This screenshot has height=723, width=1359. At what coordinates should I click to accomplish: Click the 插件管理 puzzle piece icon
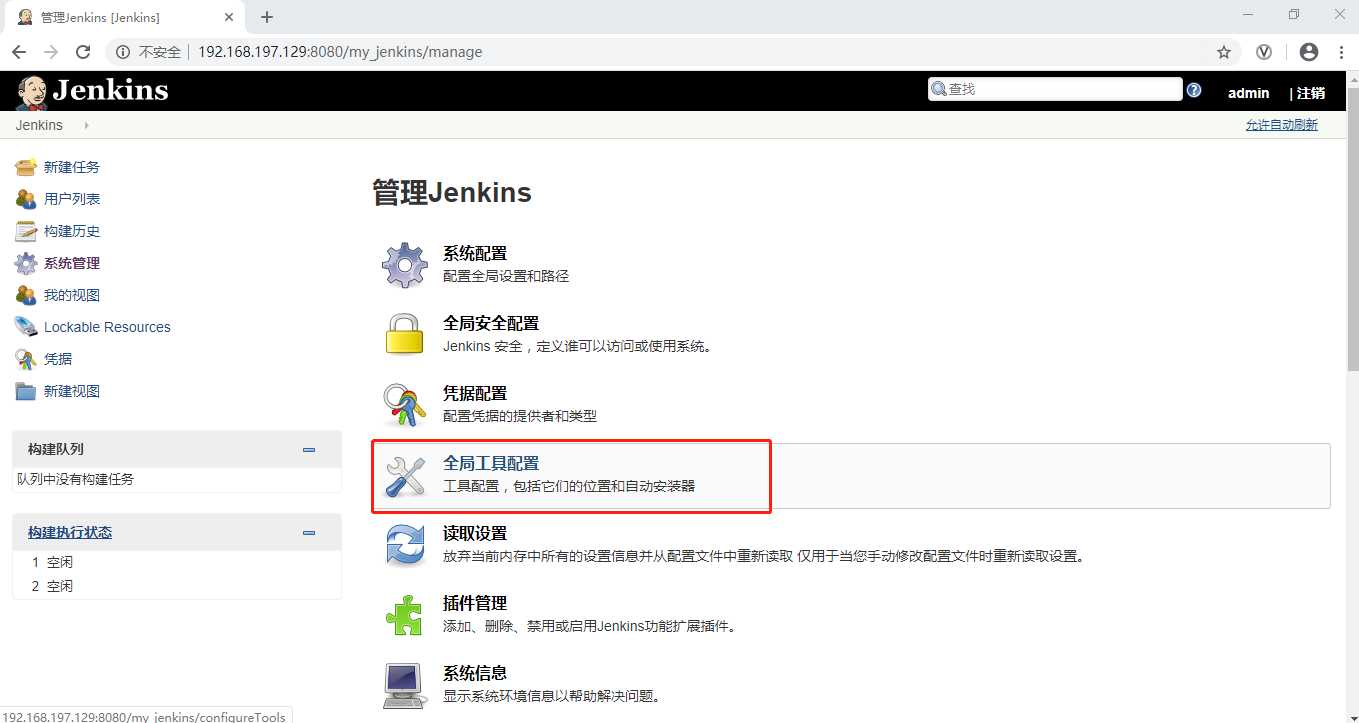405,615
